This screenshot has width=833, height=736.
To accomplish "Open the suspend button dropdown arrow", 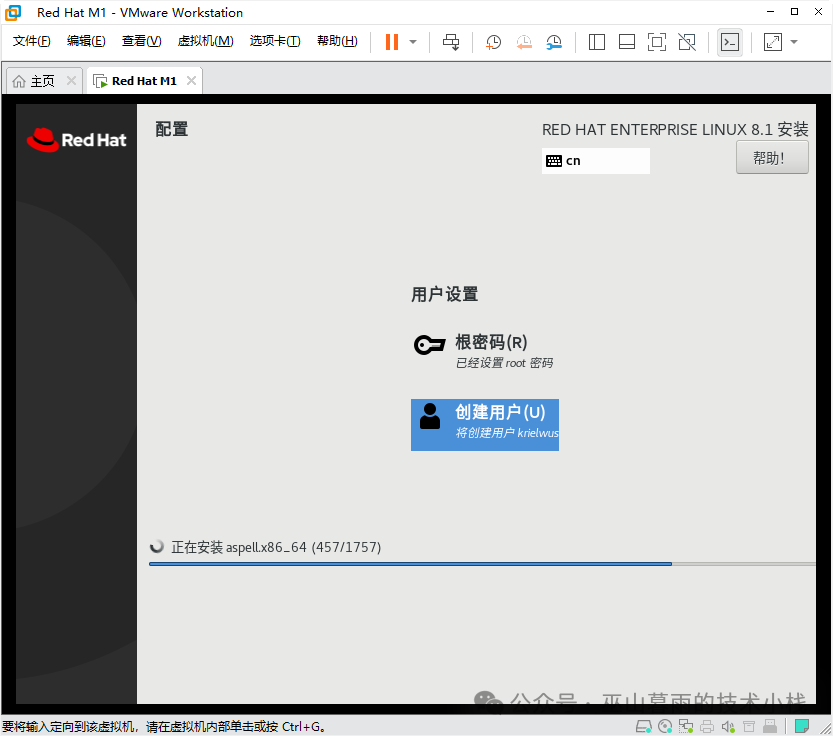I will [413, 42].
